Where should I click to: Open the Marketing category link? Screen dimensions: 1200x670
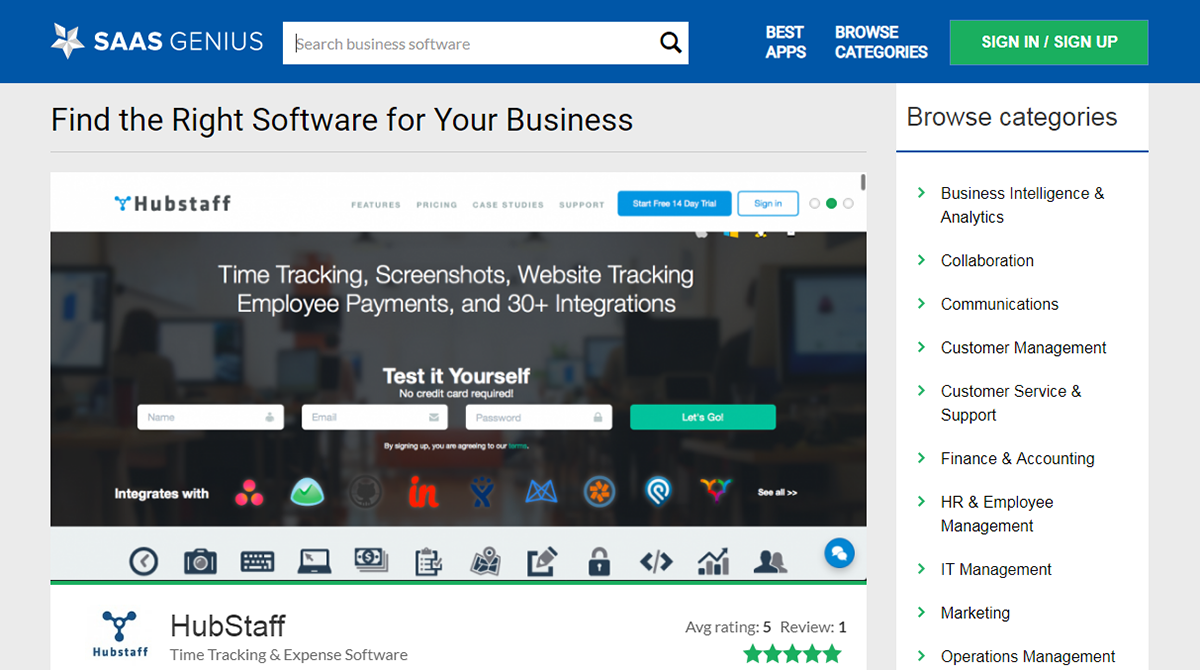tap(975, 613)
